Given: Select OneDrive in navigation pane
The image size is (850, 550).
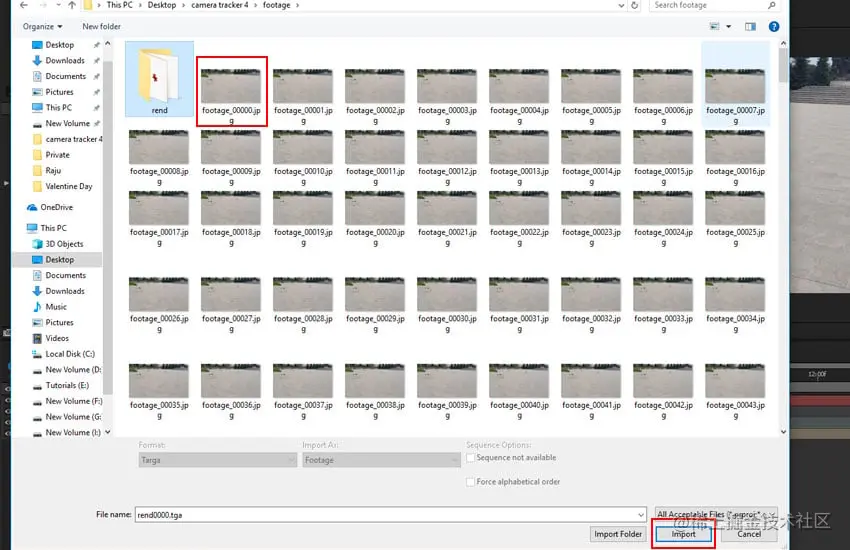Looking at the screenshot, I should click(56, 208).
